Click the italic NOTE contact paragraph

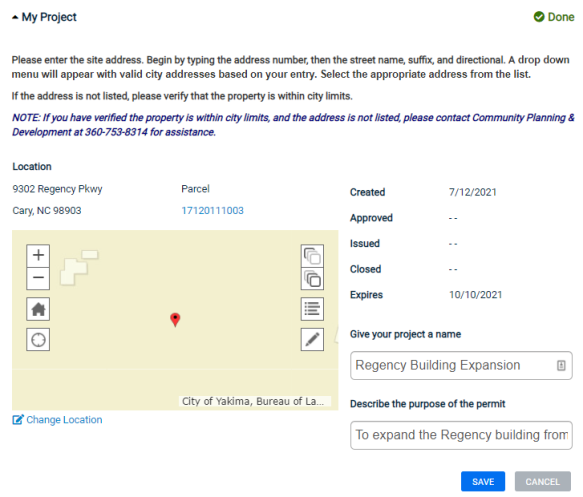(x=293, y=125)
